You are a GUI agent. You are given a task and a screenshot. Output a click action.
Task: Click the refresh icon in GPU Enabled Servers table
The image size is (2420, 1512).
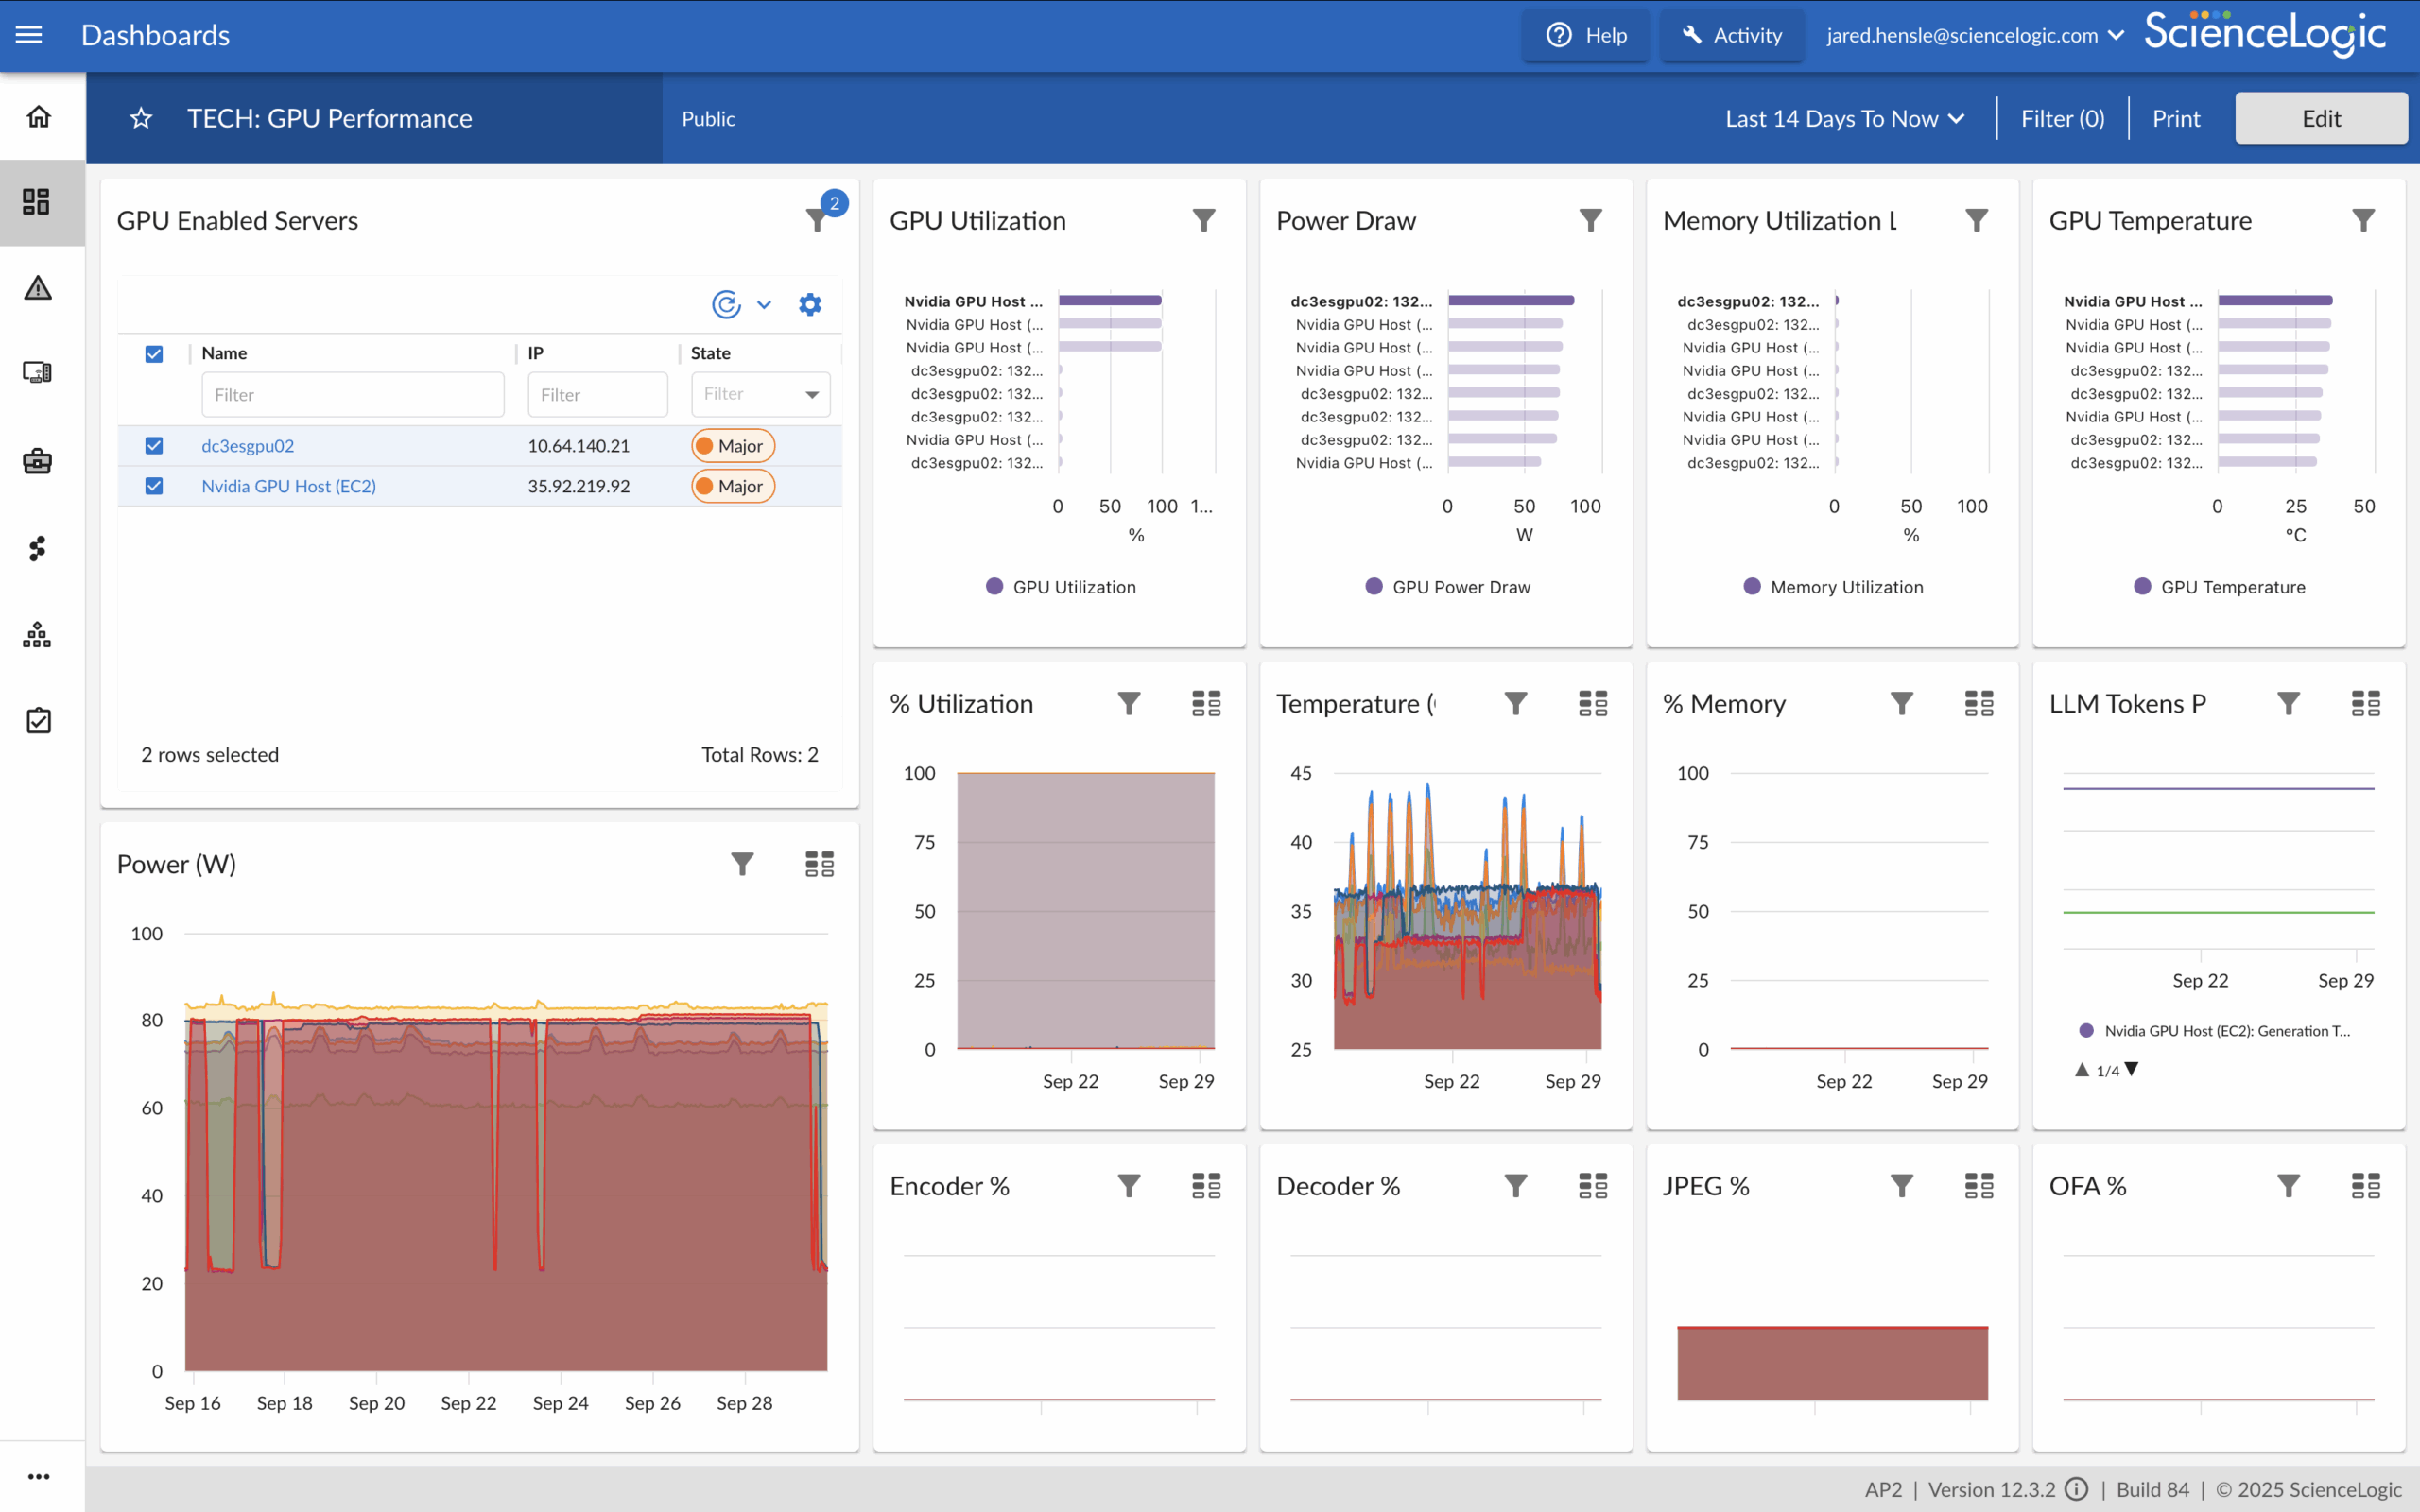click(726, 304)
